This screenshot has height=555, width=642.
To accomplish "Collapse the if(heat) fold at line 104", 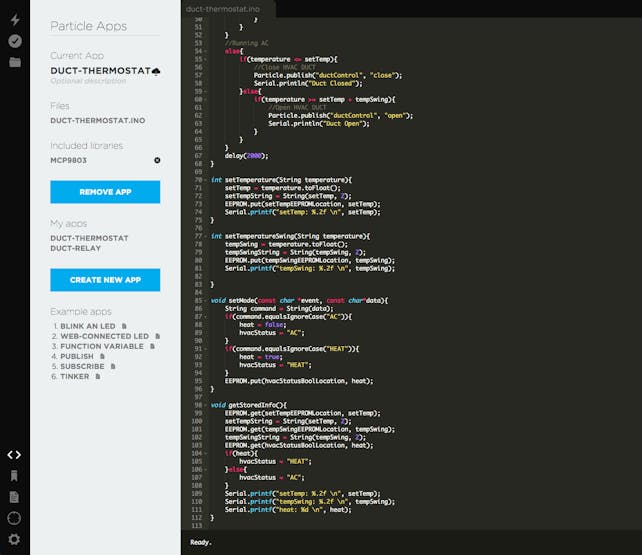I will coord(206,453).
